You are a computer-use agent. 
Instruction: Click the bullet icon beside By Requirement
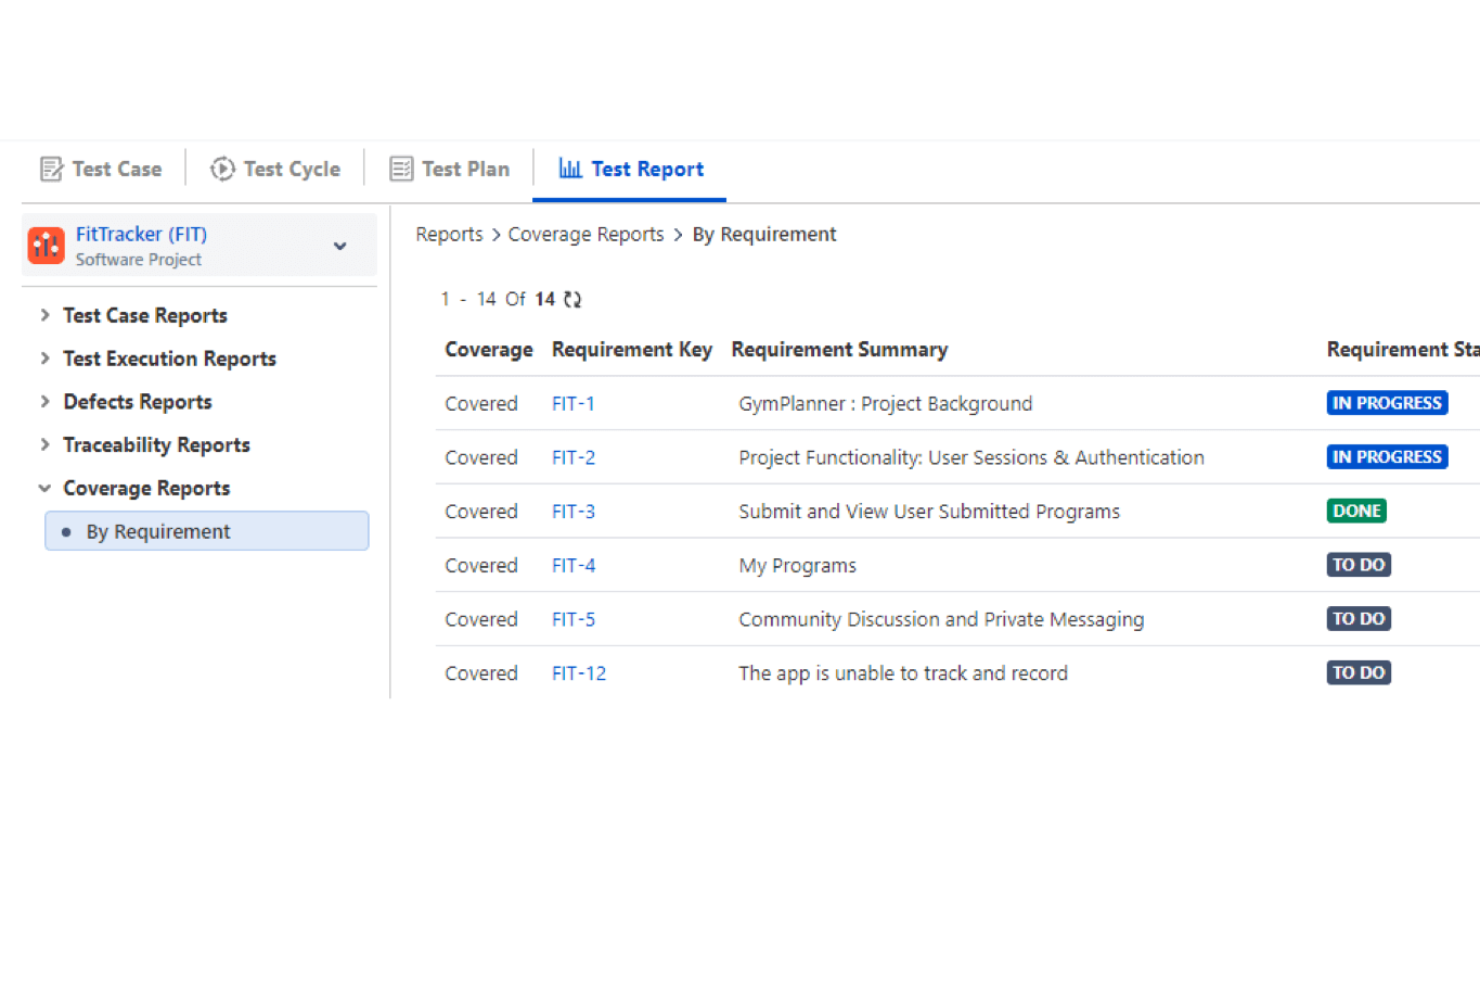pyautogui.click(x=68, y=531)
